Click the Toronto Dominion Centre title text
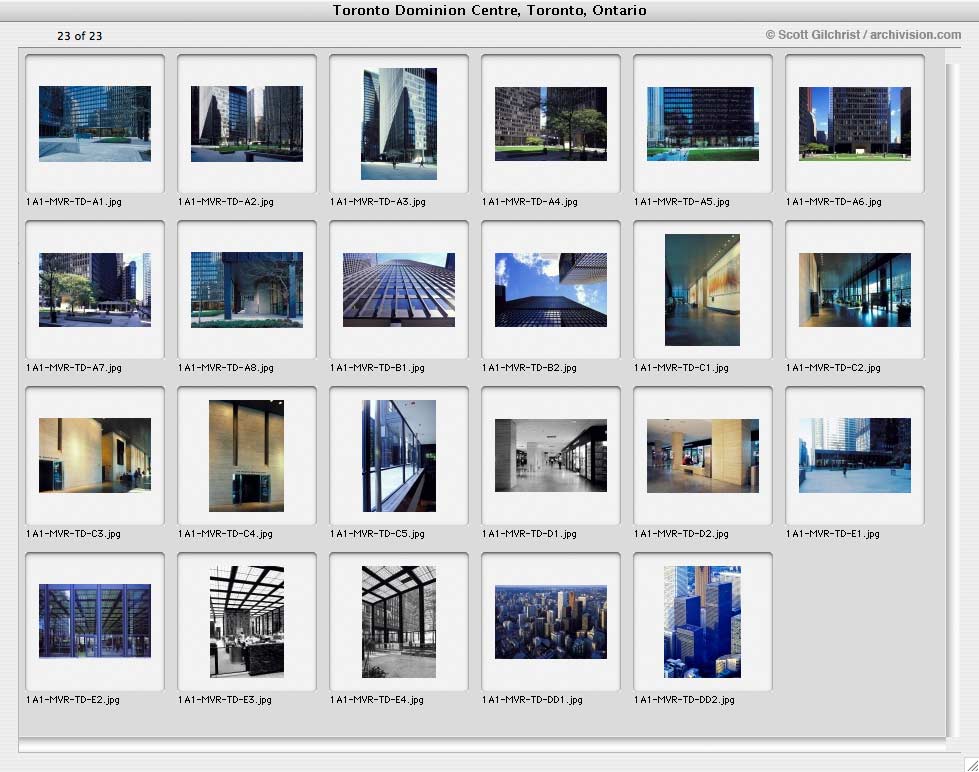The height and width of the screenshot is (772, 979). tap(490, 11)
